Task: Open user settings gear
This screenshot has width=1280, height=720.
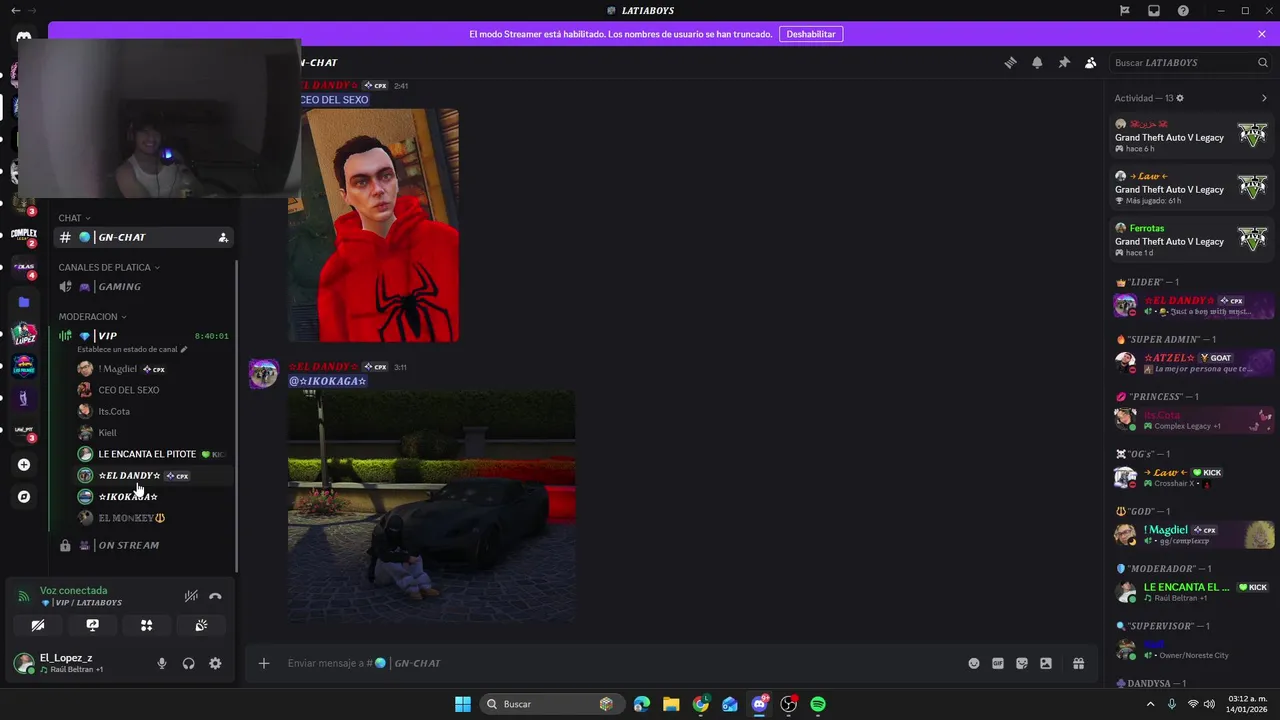Action: point(215,663)
